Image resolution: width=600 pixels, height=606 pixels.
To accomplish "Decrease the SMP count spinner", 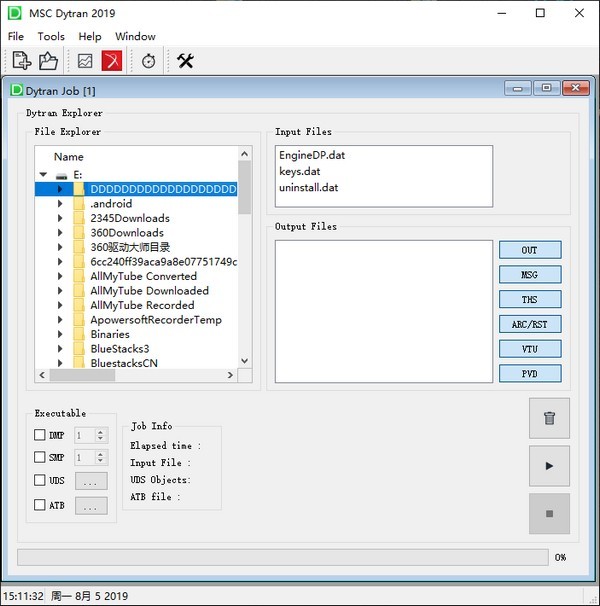I will (101, 461).
